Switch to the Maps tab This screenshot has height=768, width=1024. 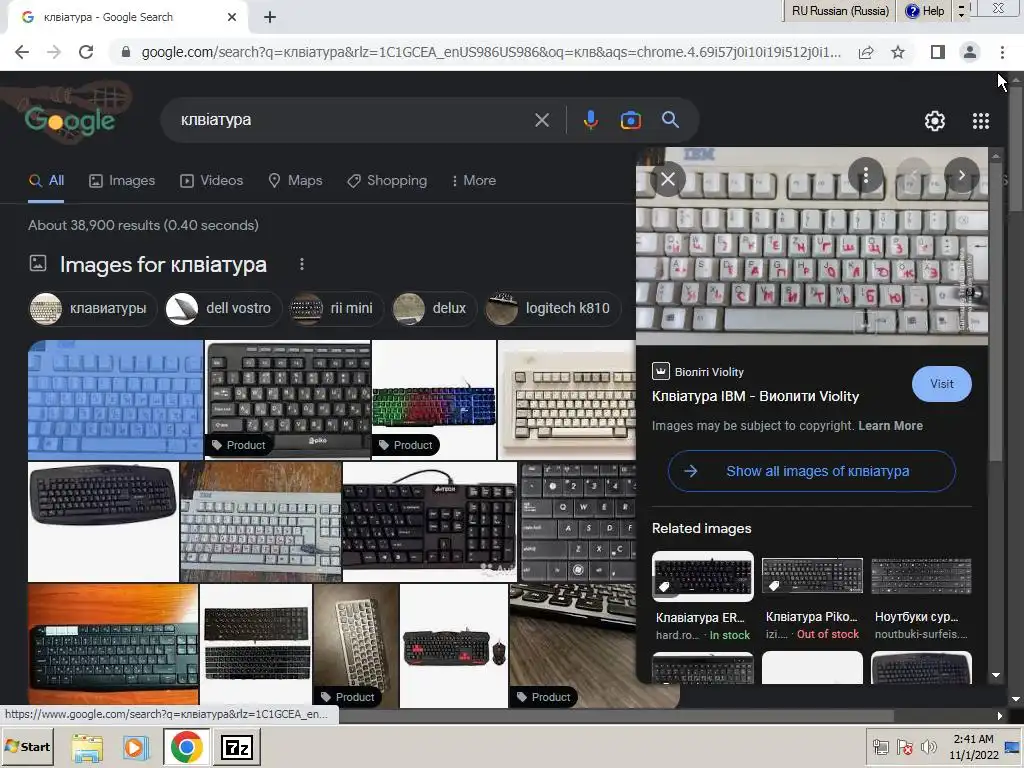pos(295,181)
